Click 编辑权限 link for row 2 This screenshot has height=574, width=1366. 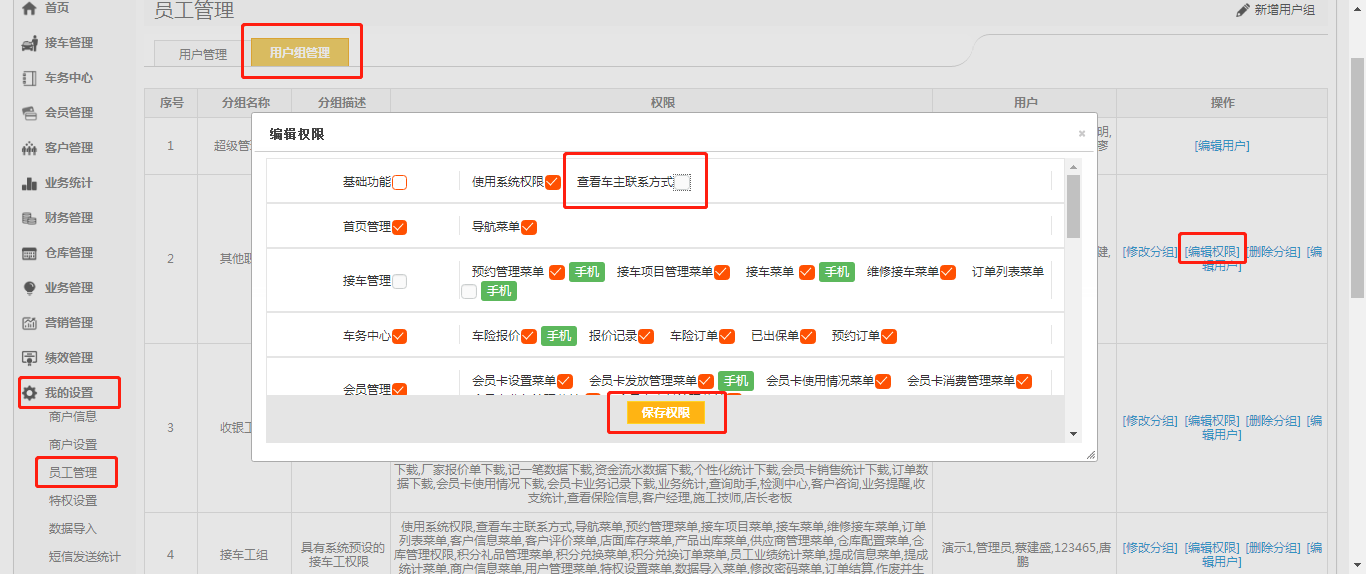[x=1212, y=252]
